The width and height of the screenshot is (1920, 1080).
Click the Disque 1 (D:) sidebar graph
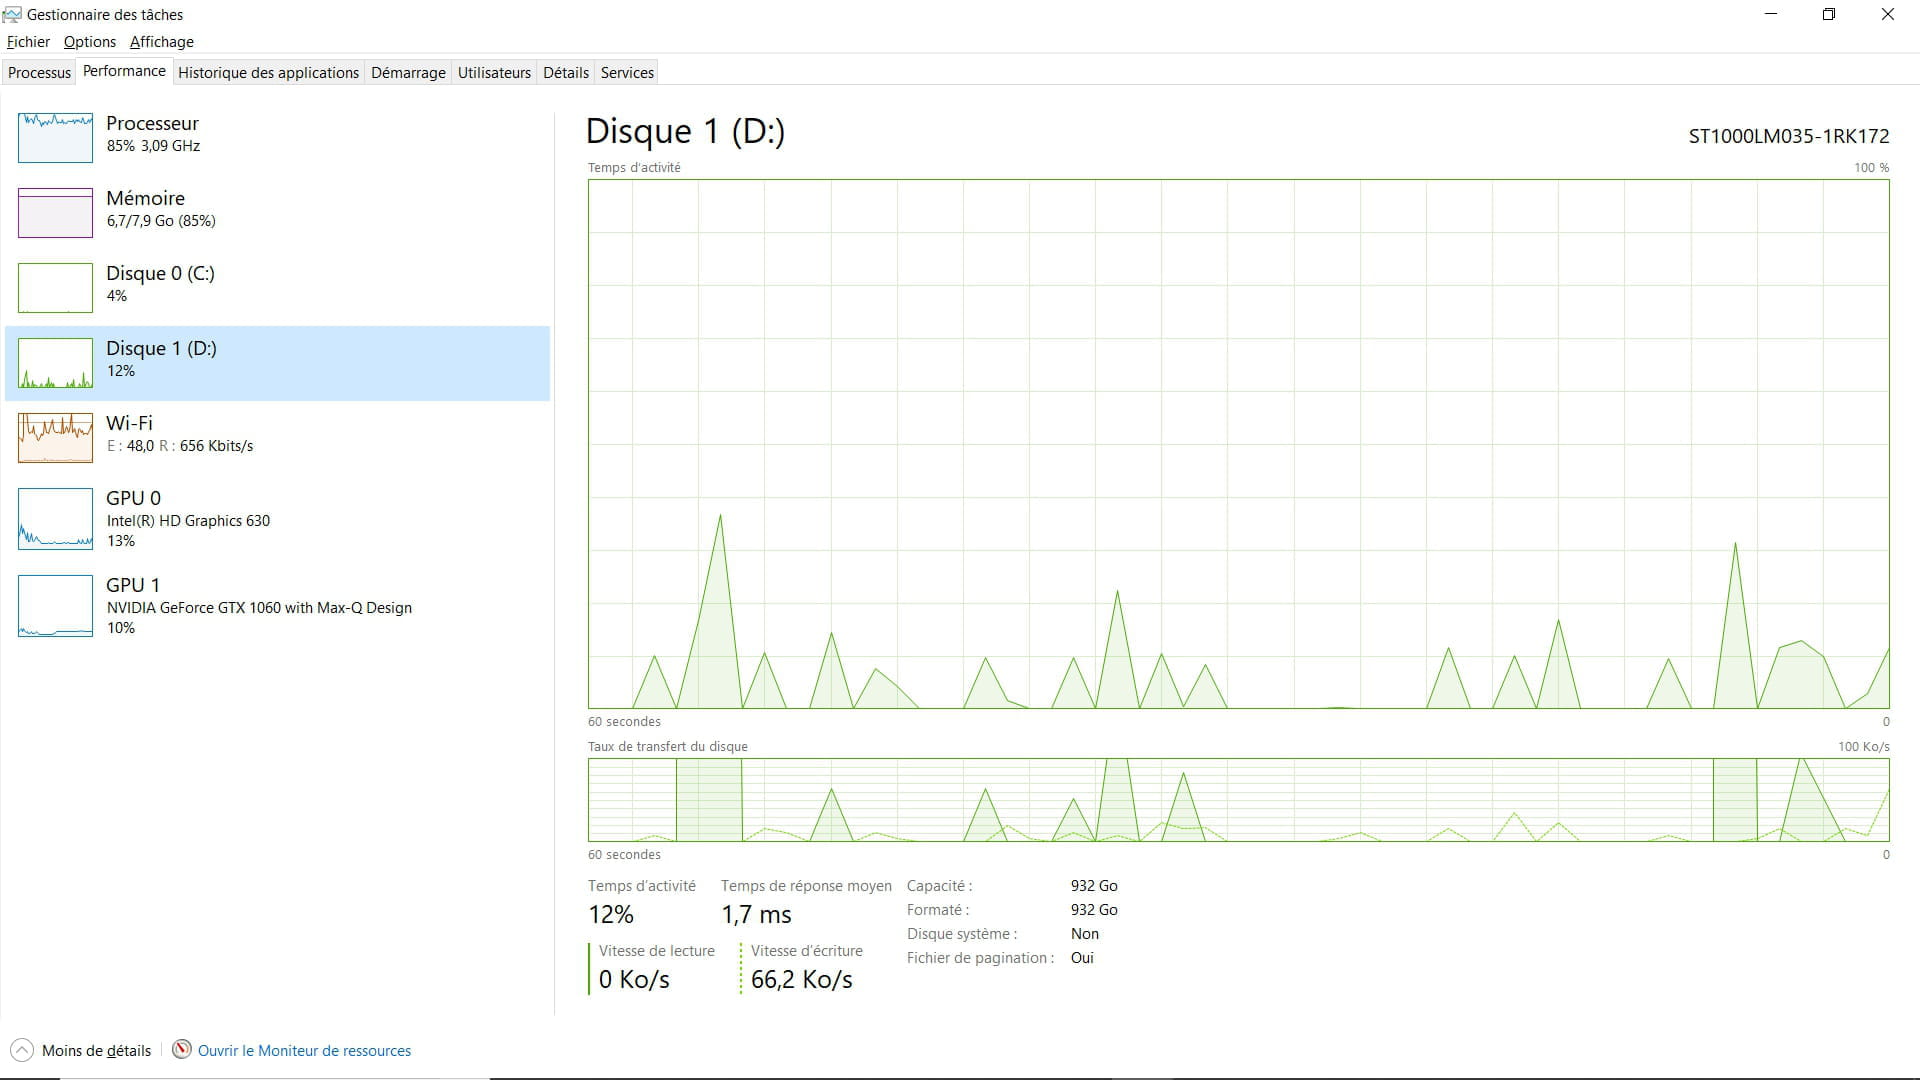[x=55, y=362]
